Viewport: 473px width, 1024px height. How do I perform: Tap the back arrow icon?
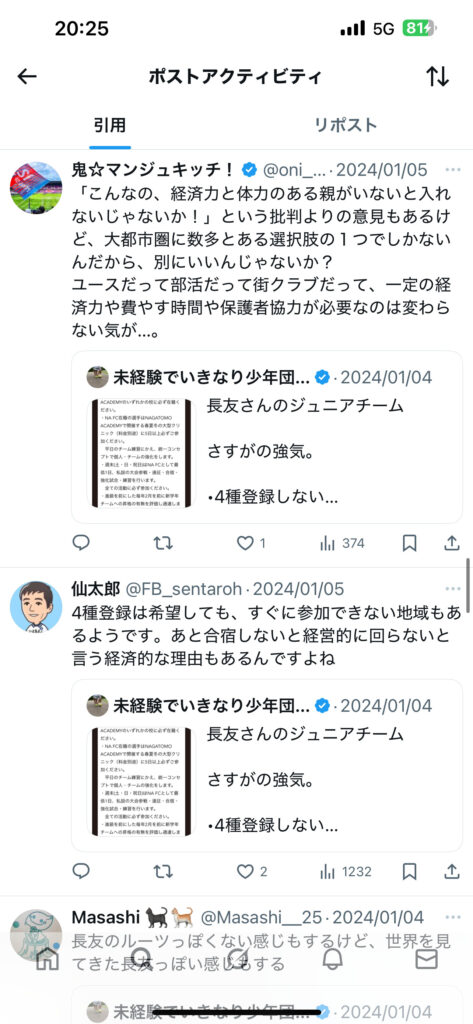tap(27, 76)
